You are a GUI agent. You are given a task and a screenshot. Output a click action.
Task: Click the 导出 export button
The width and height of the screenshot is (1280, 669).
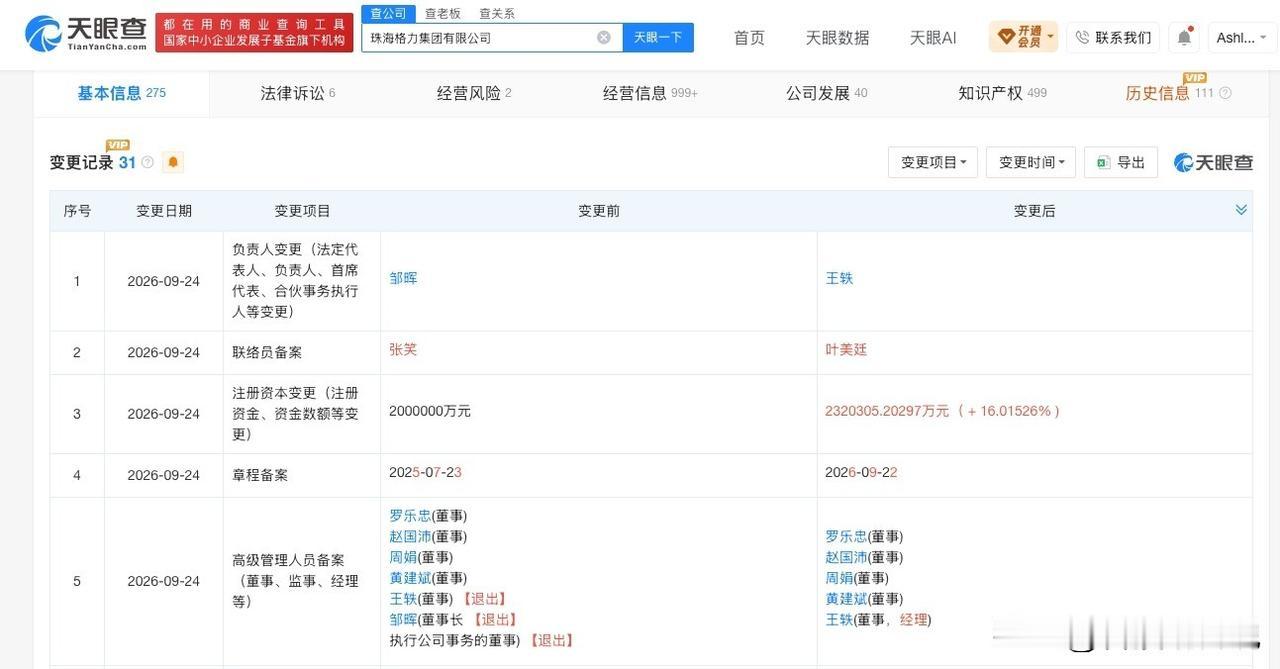[1121, 162]
